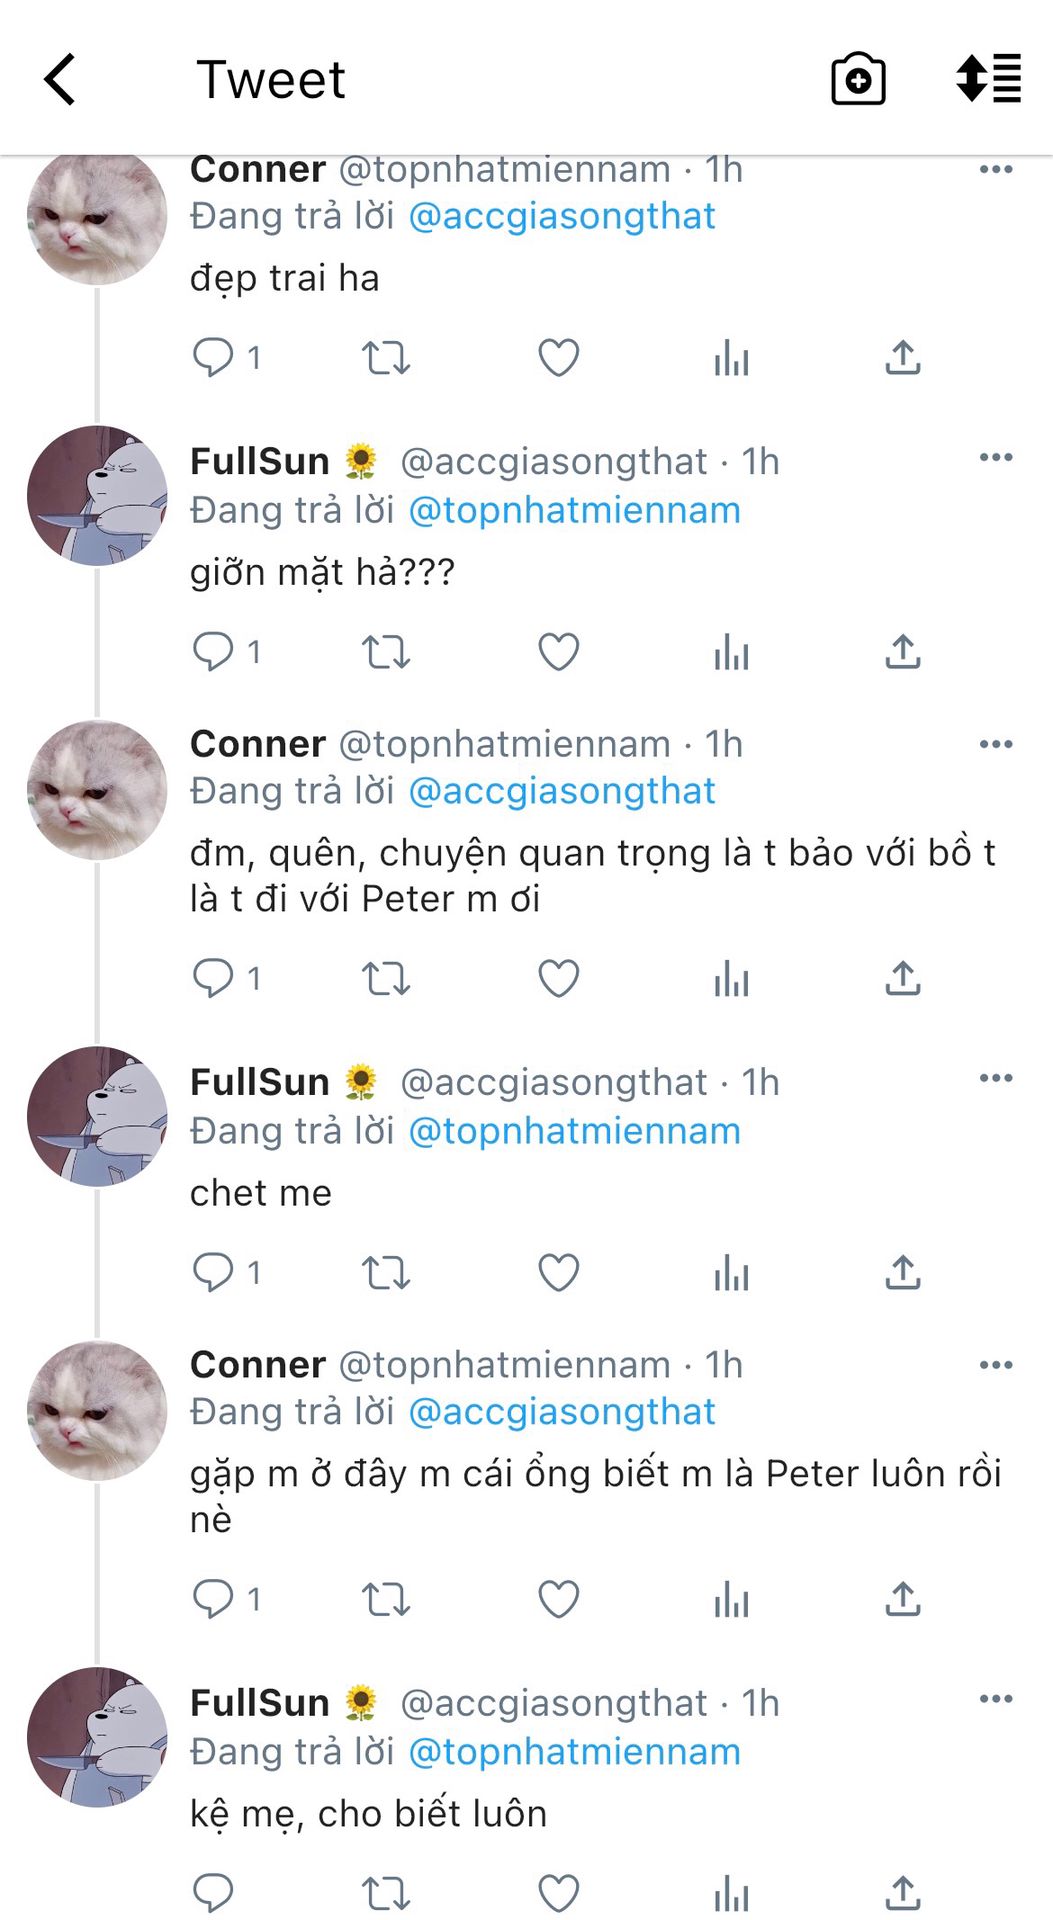Open the thread sort icon in header
The width and height of the screenshot is (1053, 1920).
point(988,79)
